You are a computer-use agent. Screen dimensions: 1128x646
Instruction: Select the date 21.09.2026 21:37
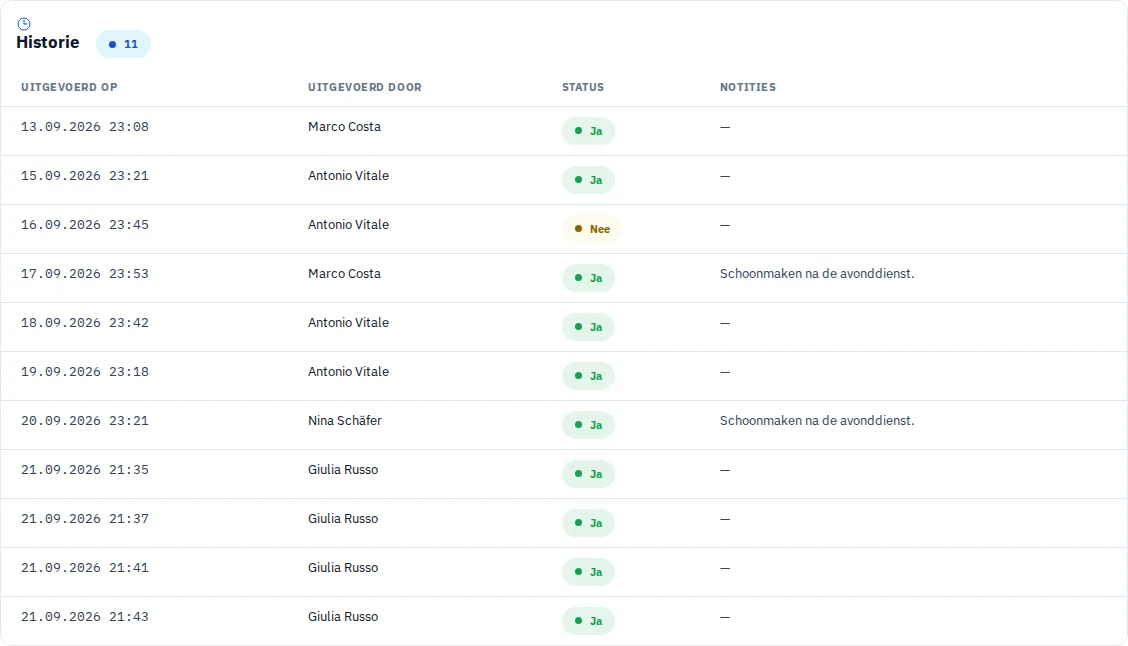click(x=85, y=519)
